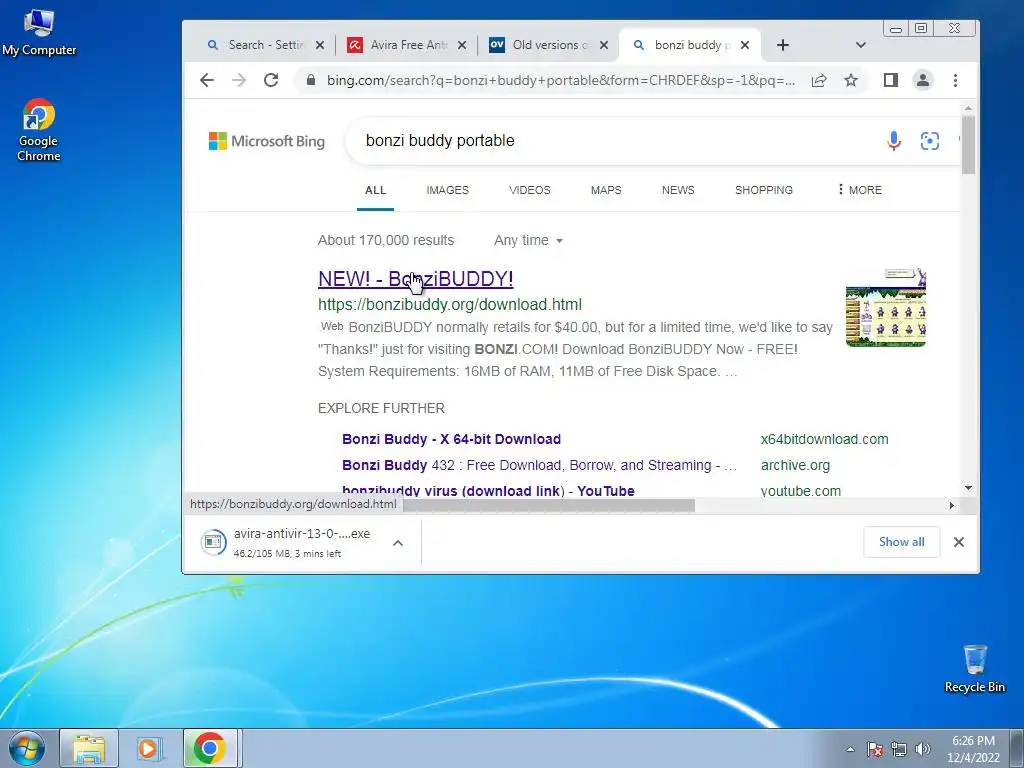Click the browser forward arrow

(239, 80)
